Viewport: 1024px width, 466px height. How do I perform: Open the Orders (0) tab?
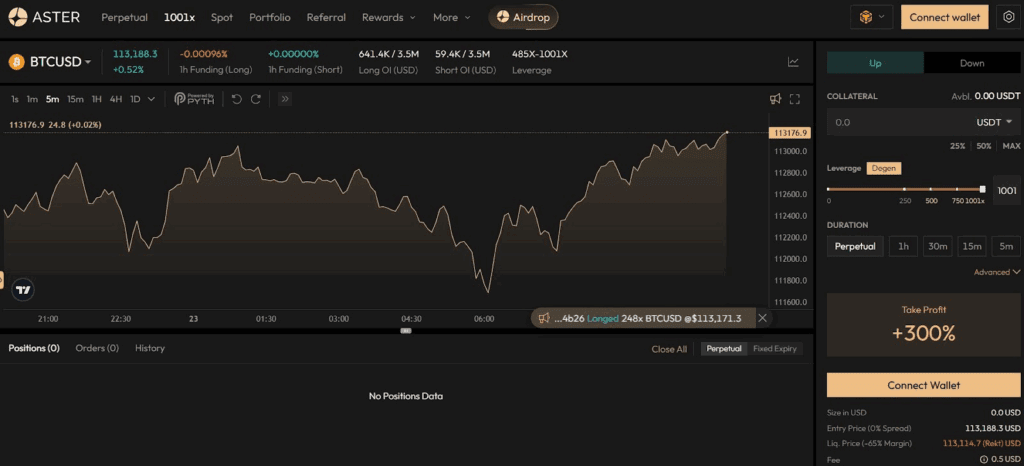97,348
